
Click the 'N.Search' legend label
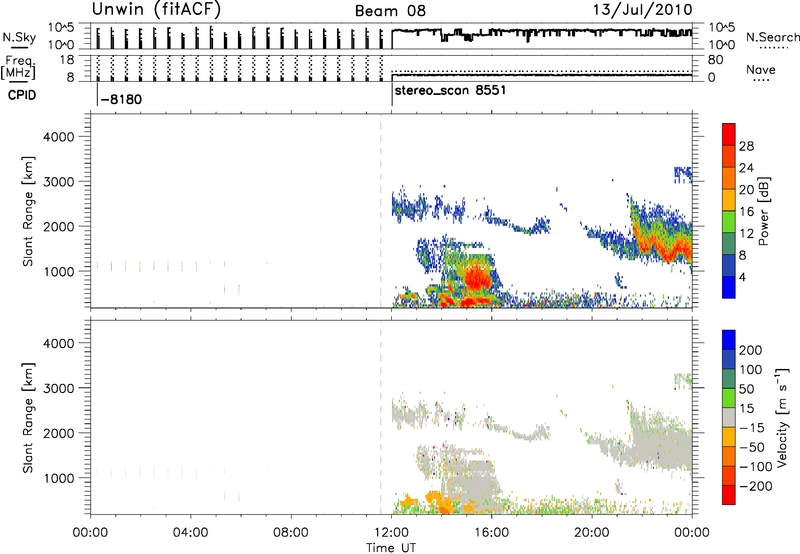(x=772, y=37)
